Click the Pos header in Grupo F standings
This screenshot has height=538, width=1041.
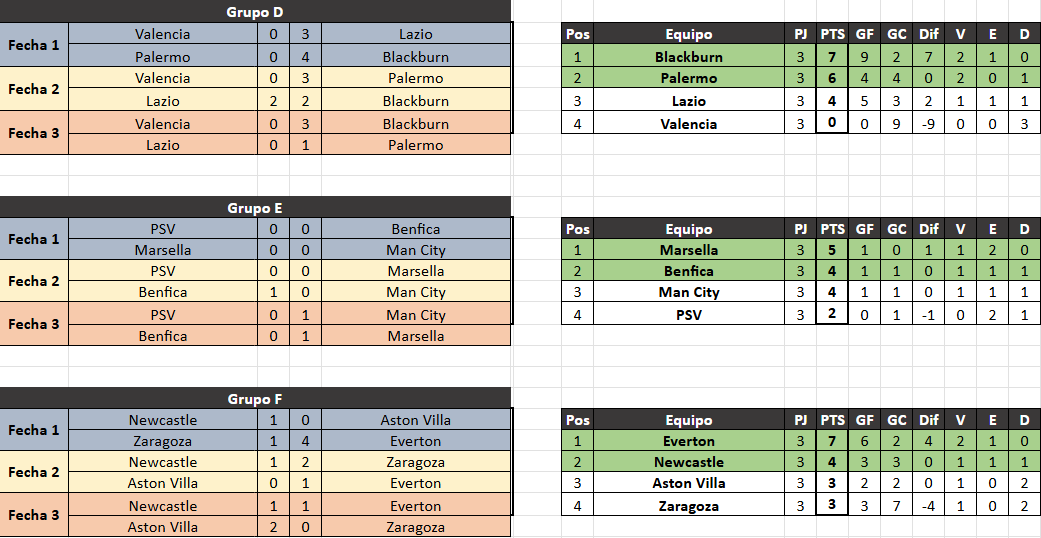(x=578, y=420)
